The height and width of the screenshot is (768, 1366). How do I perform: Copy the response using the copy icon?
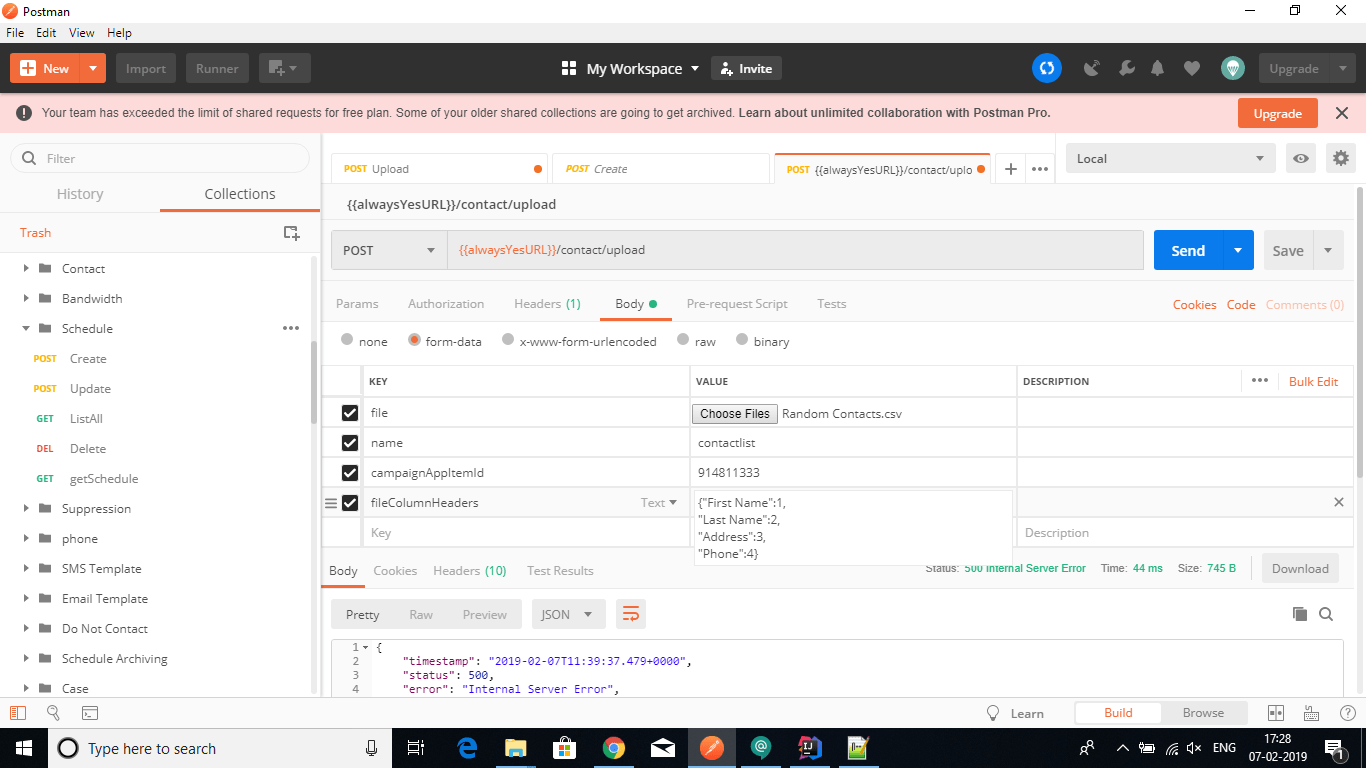(1302, 613)
